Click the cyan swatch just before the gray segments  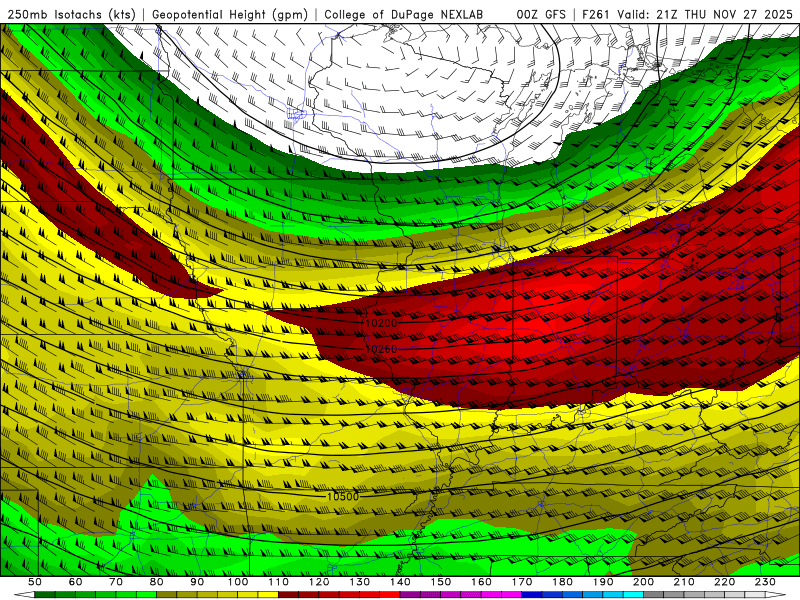point(633,595)
